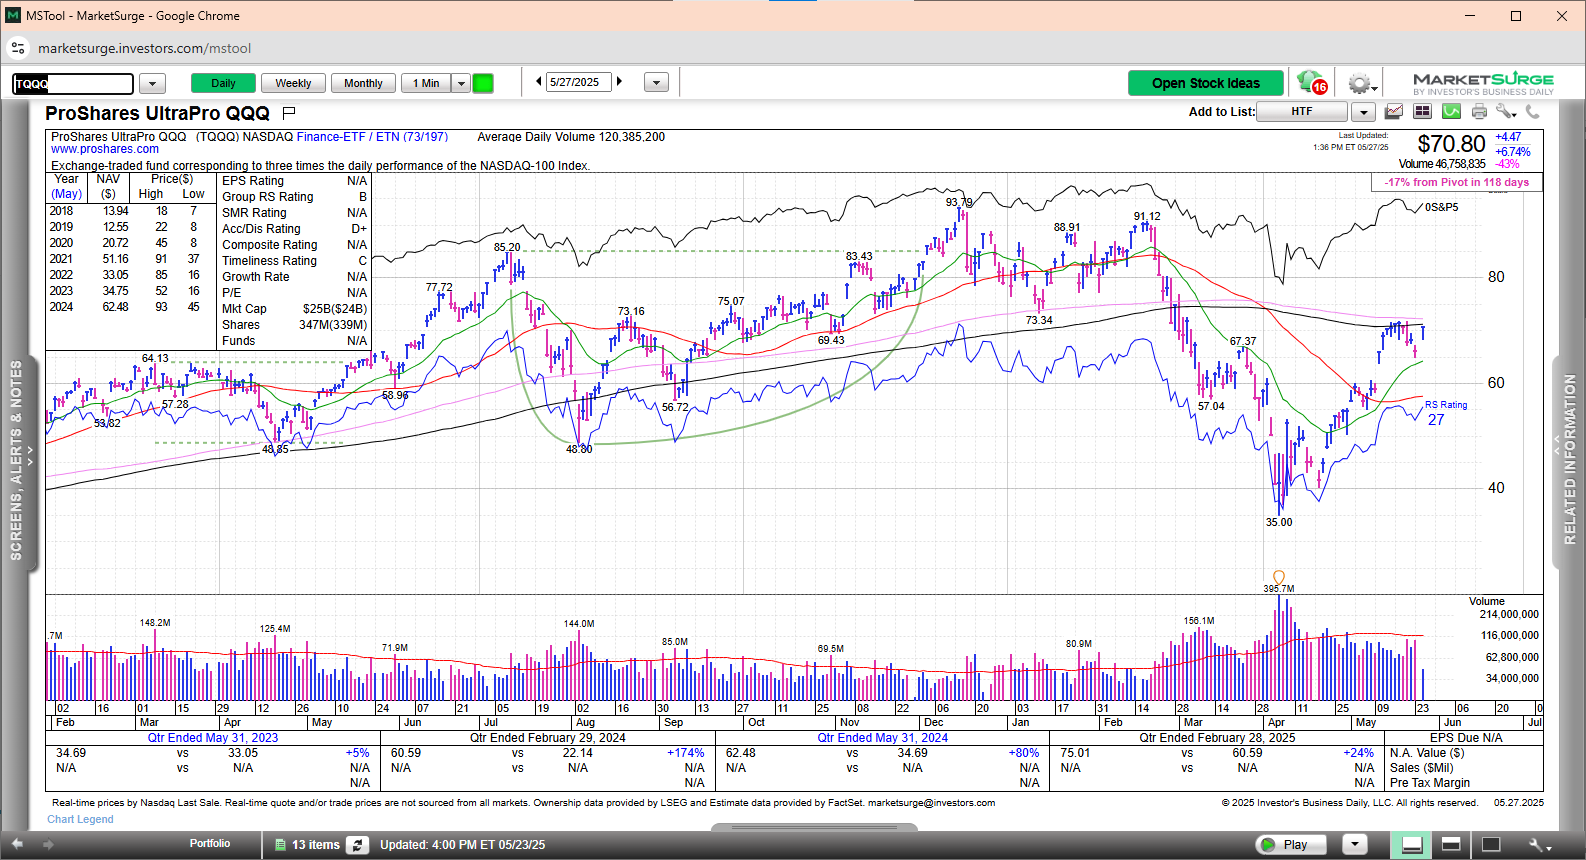
Task: Click the green list icon beside 13 items
Action: click(280, 845)
